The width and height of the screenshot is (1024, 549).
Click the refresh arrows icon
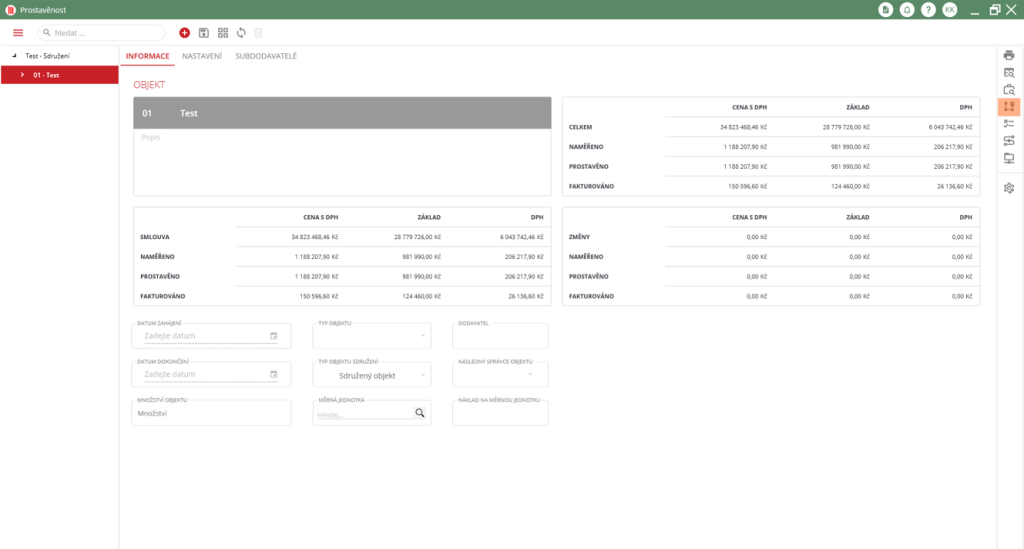pyautogui.click(x=241, y=33)
